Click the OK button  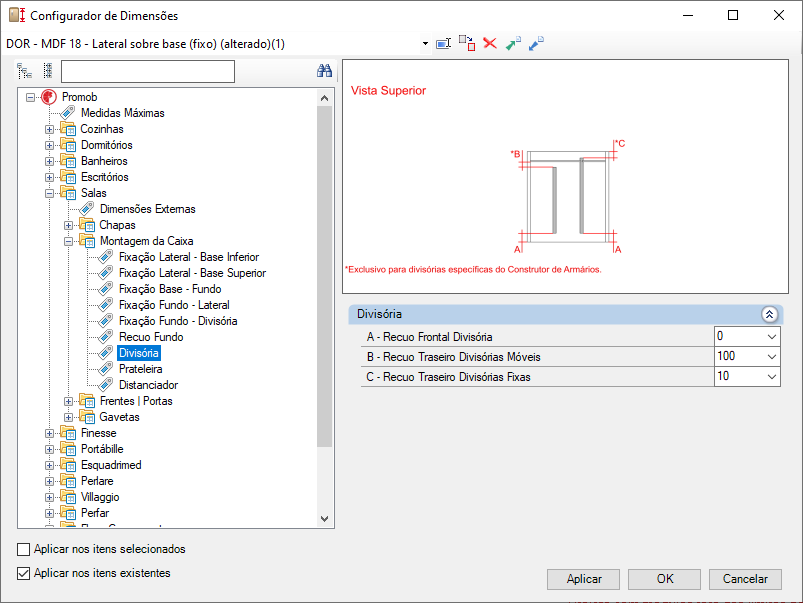(664, 579)
